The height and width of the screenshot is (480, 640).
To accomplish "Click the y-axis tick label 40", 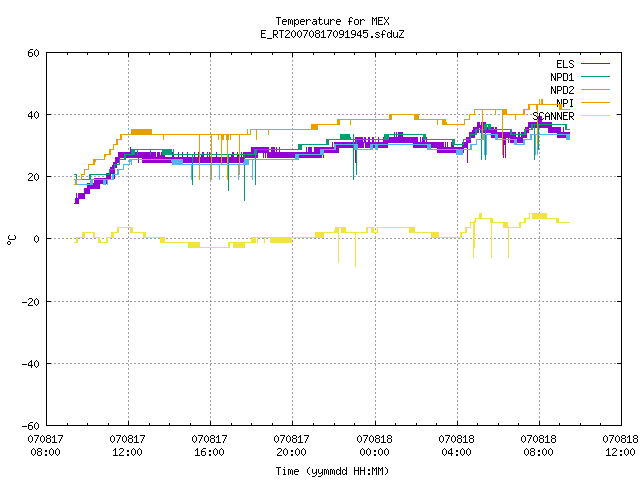I will click(33, 115).
